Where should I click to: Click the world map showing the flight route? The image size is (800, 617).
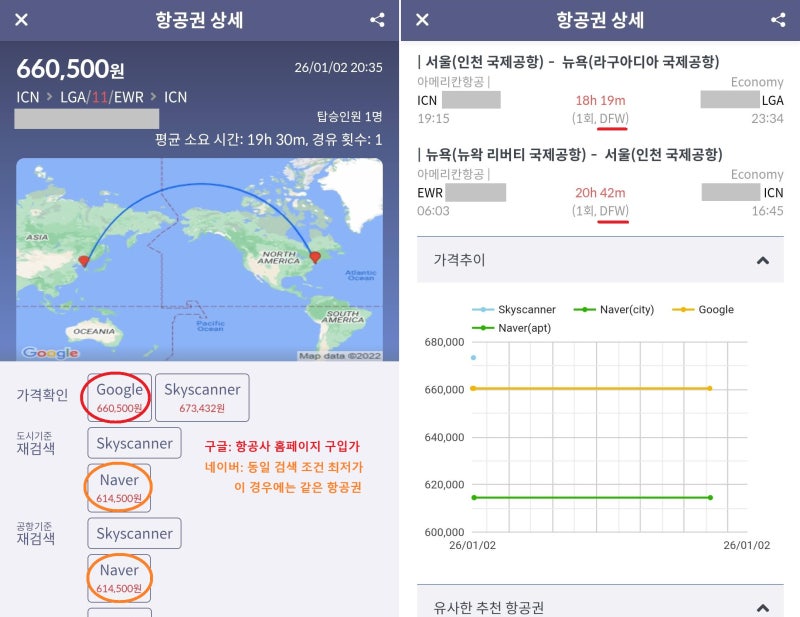[x=200, y=260]
